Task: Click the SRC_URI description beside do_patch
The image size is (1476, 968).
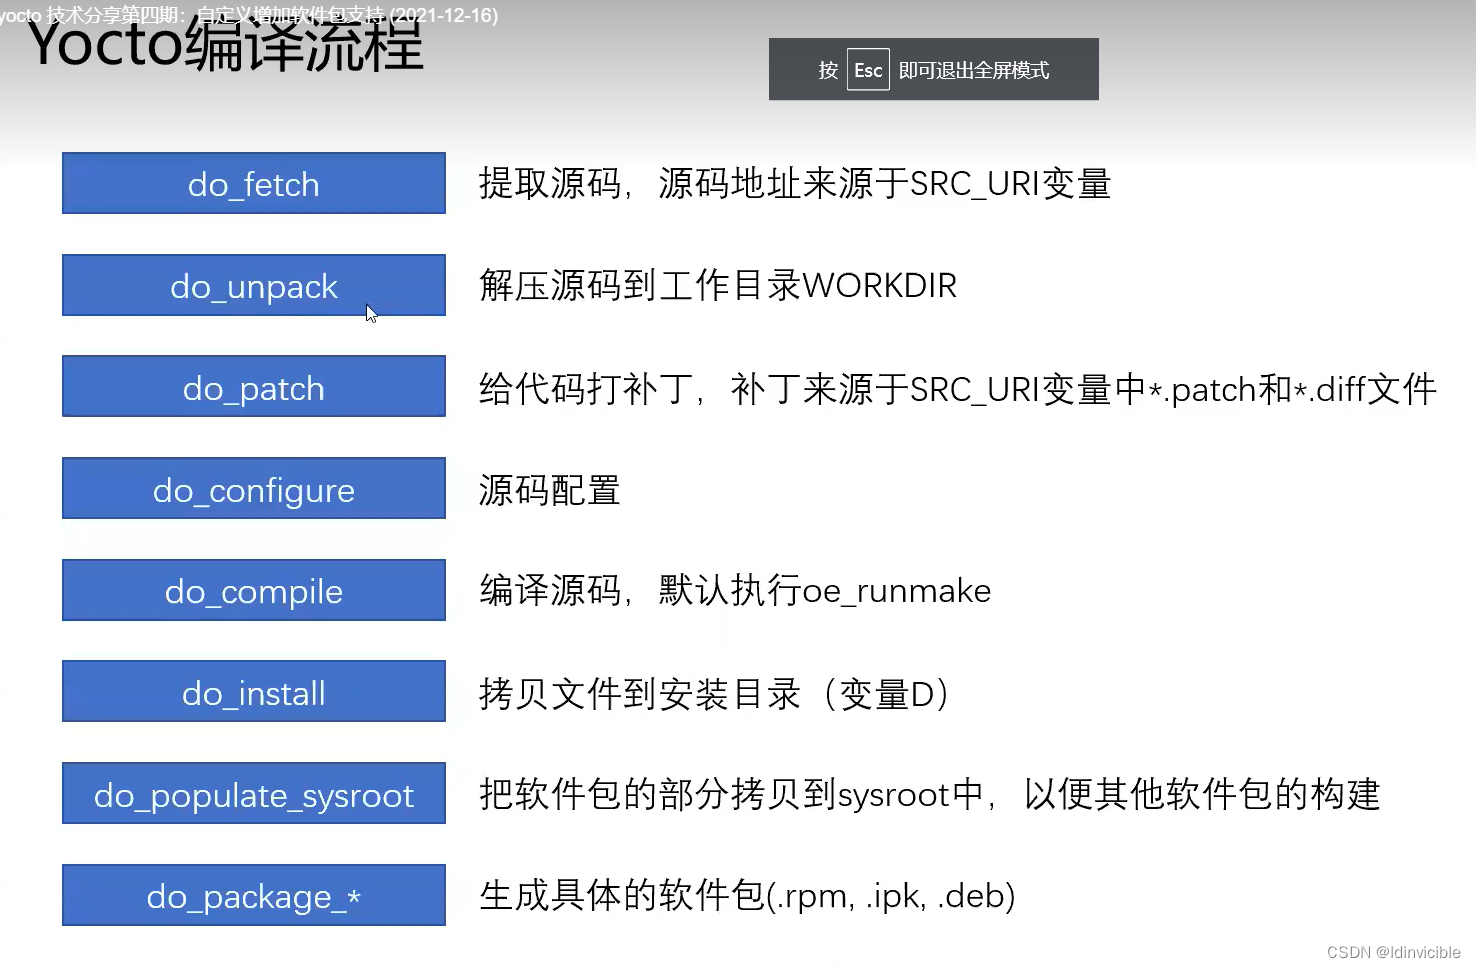Action: click(x=955, y=388)
